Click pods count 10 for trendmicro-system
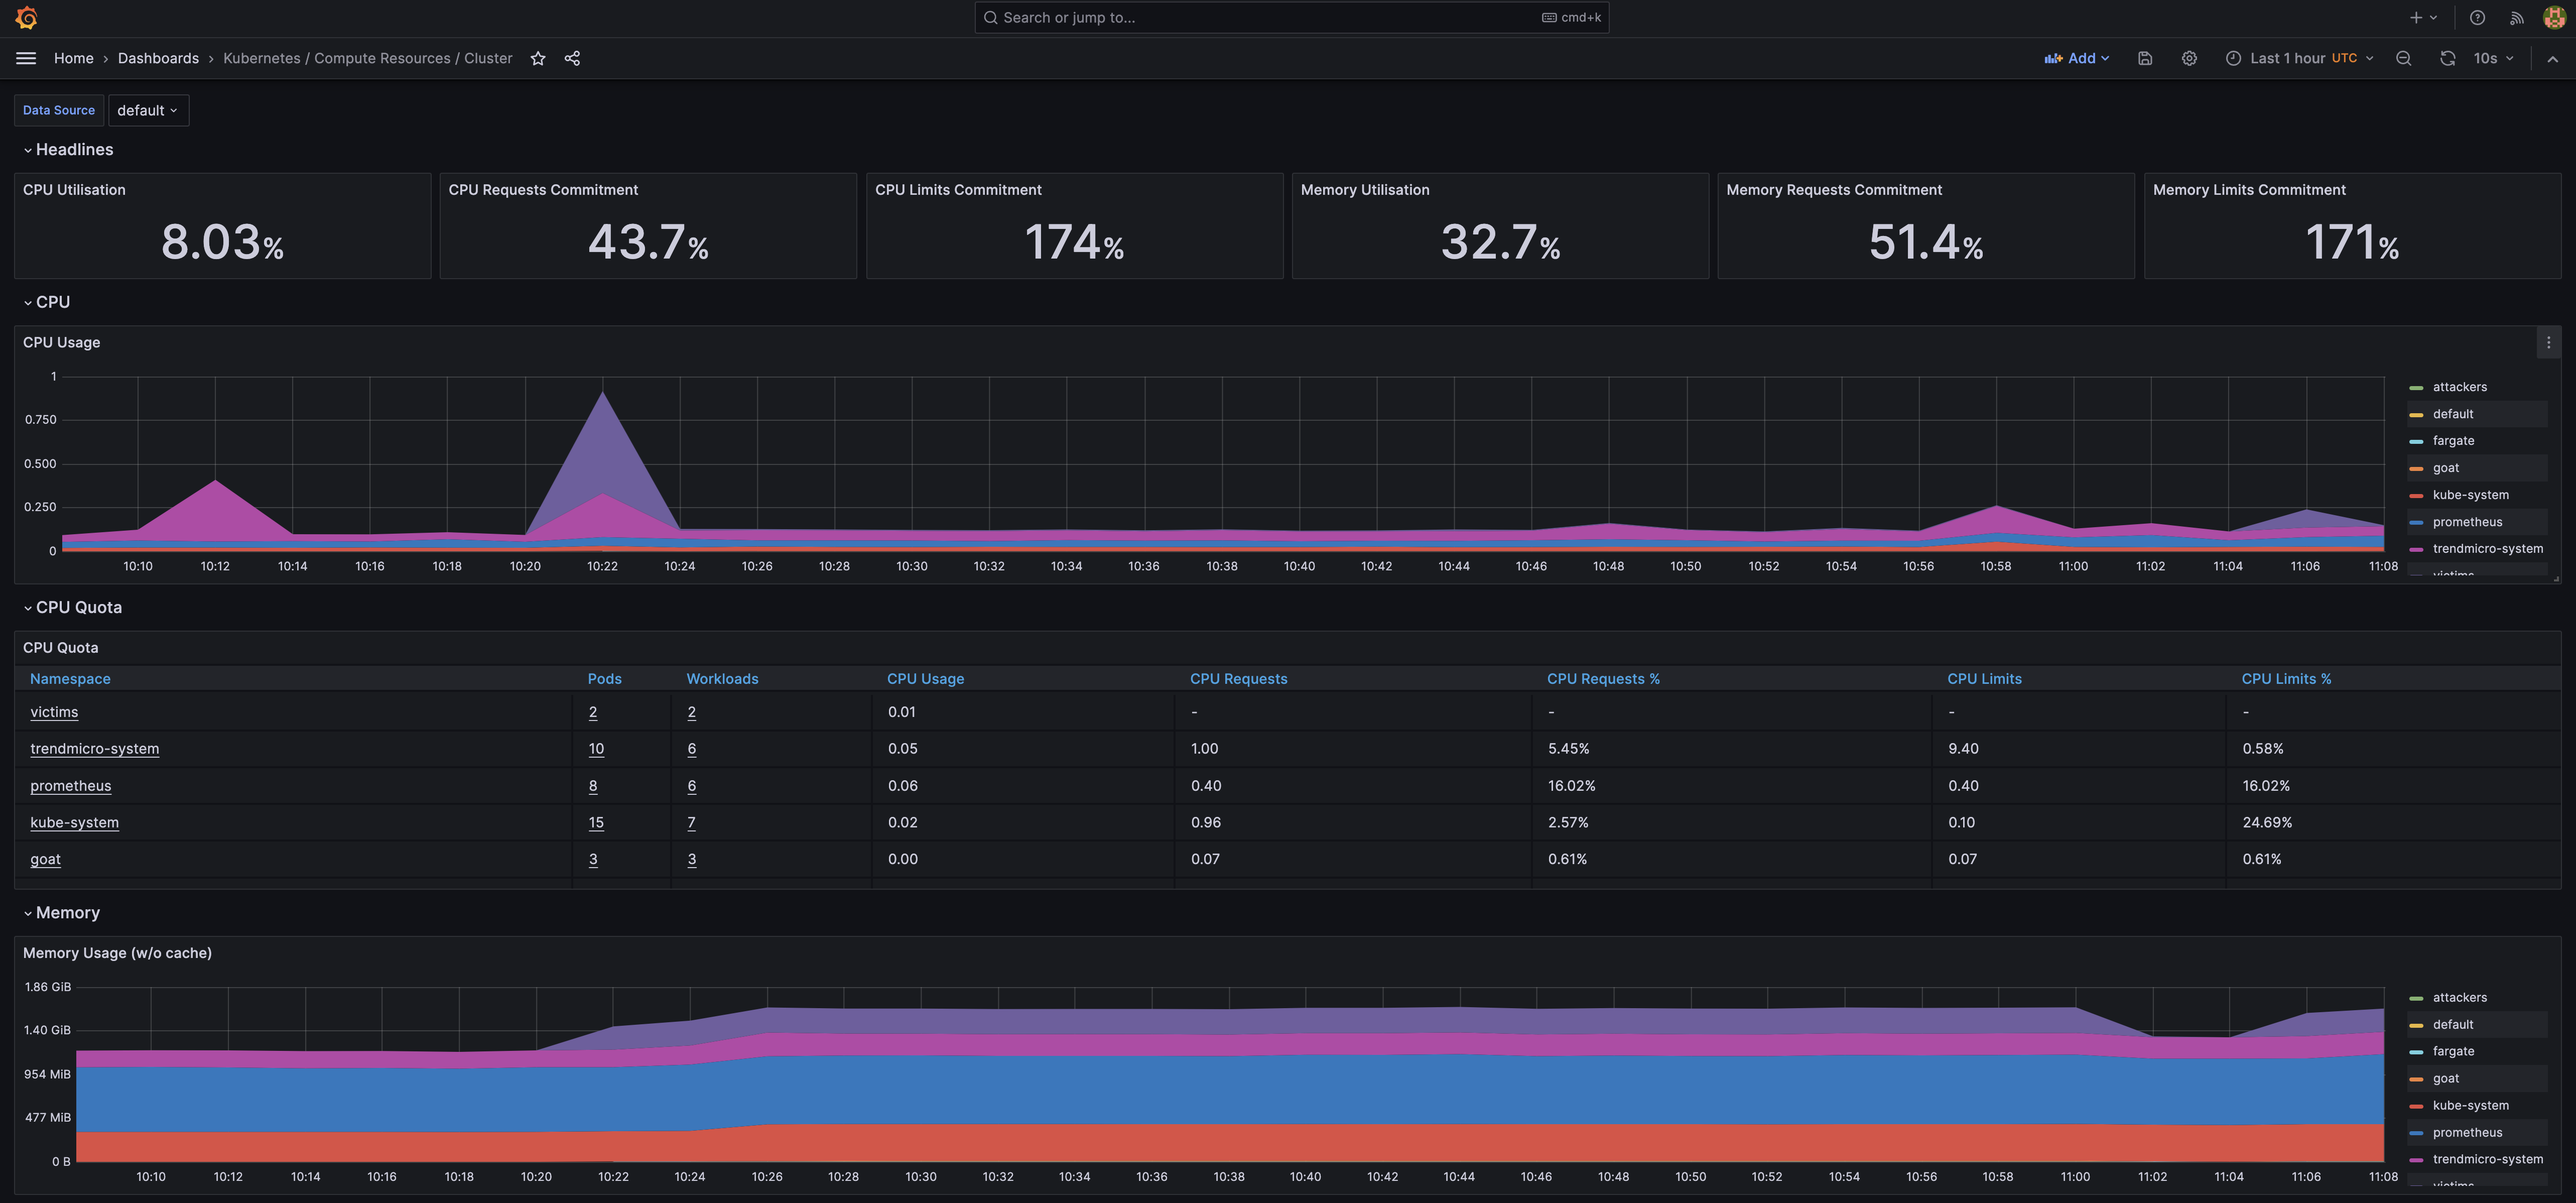The height and width of the screenshot is (1203, 2576). [596, 749]
